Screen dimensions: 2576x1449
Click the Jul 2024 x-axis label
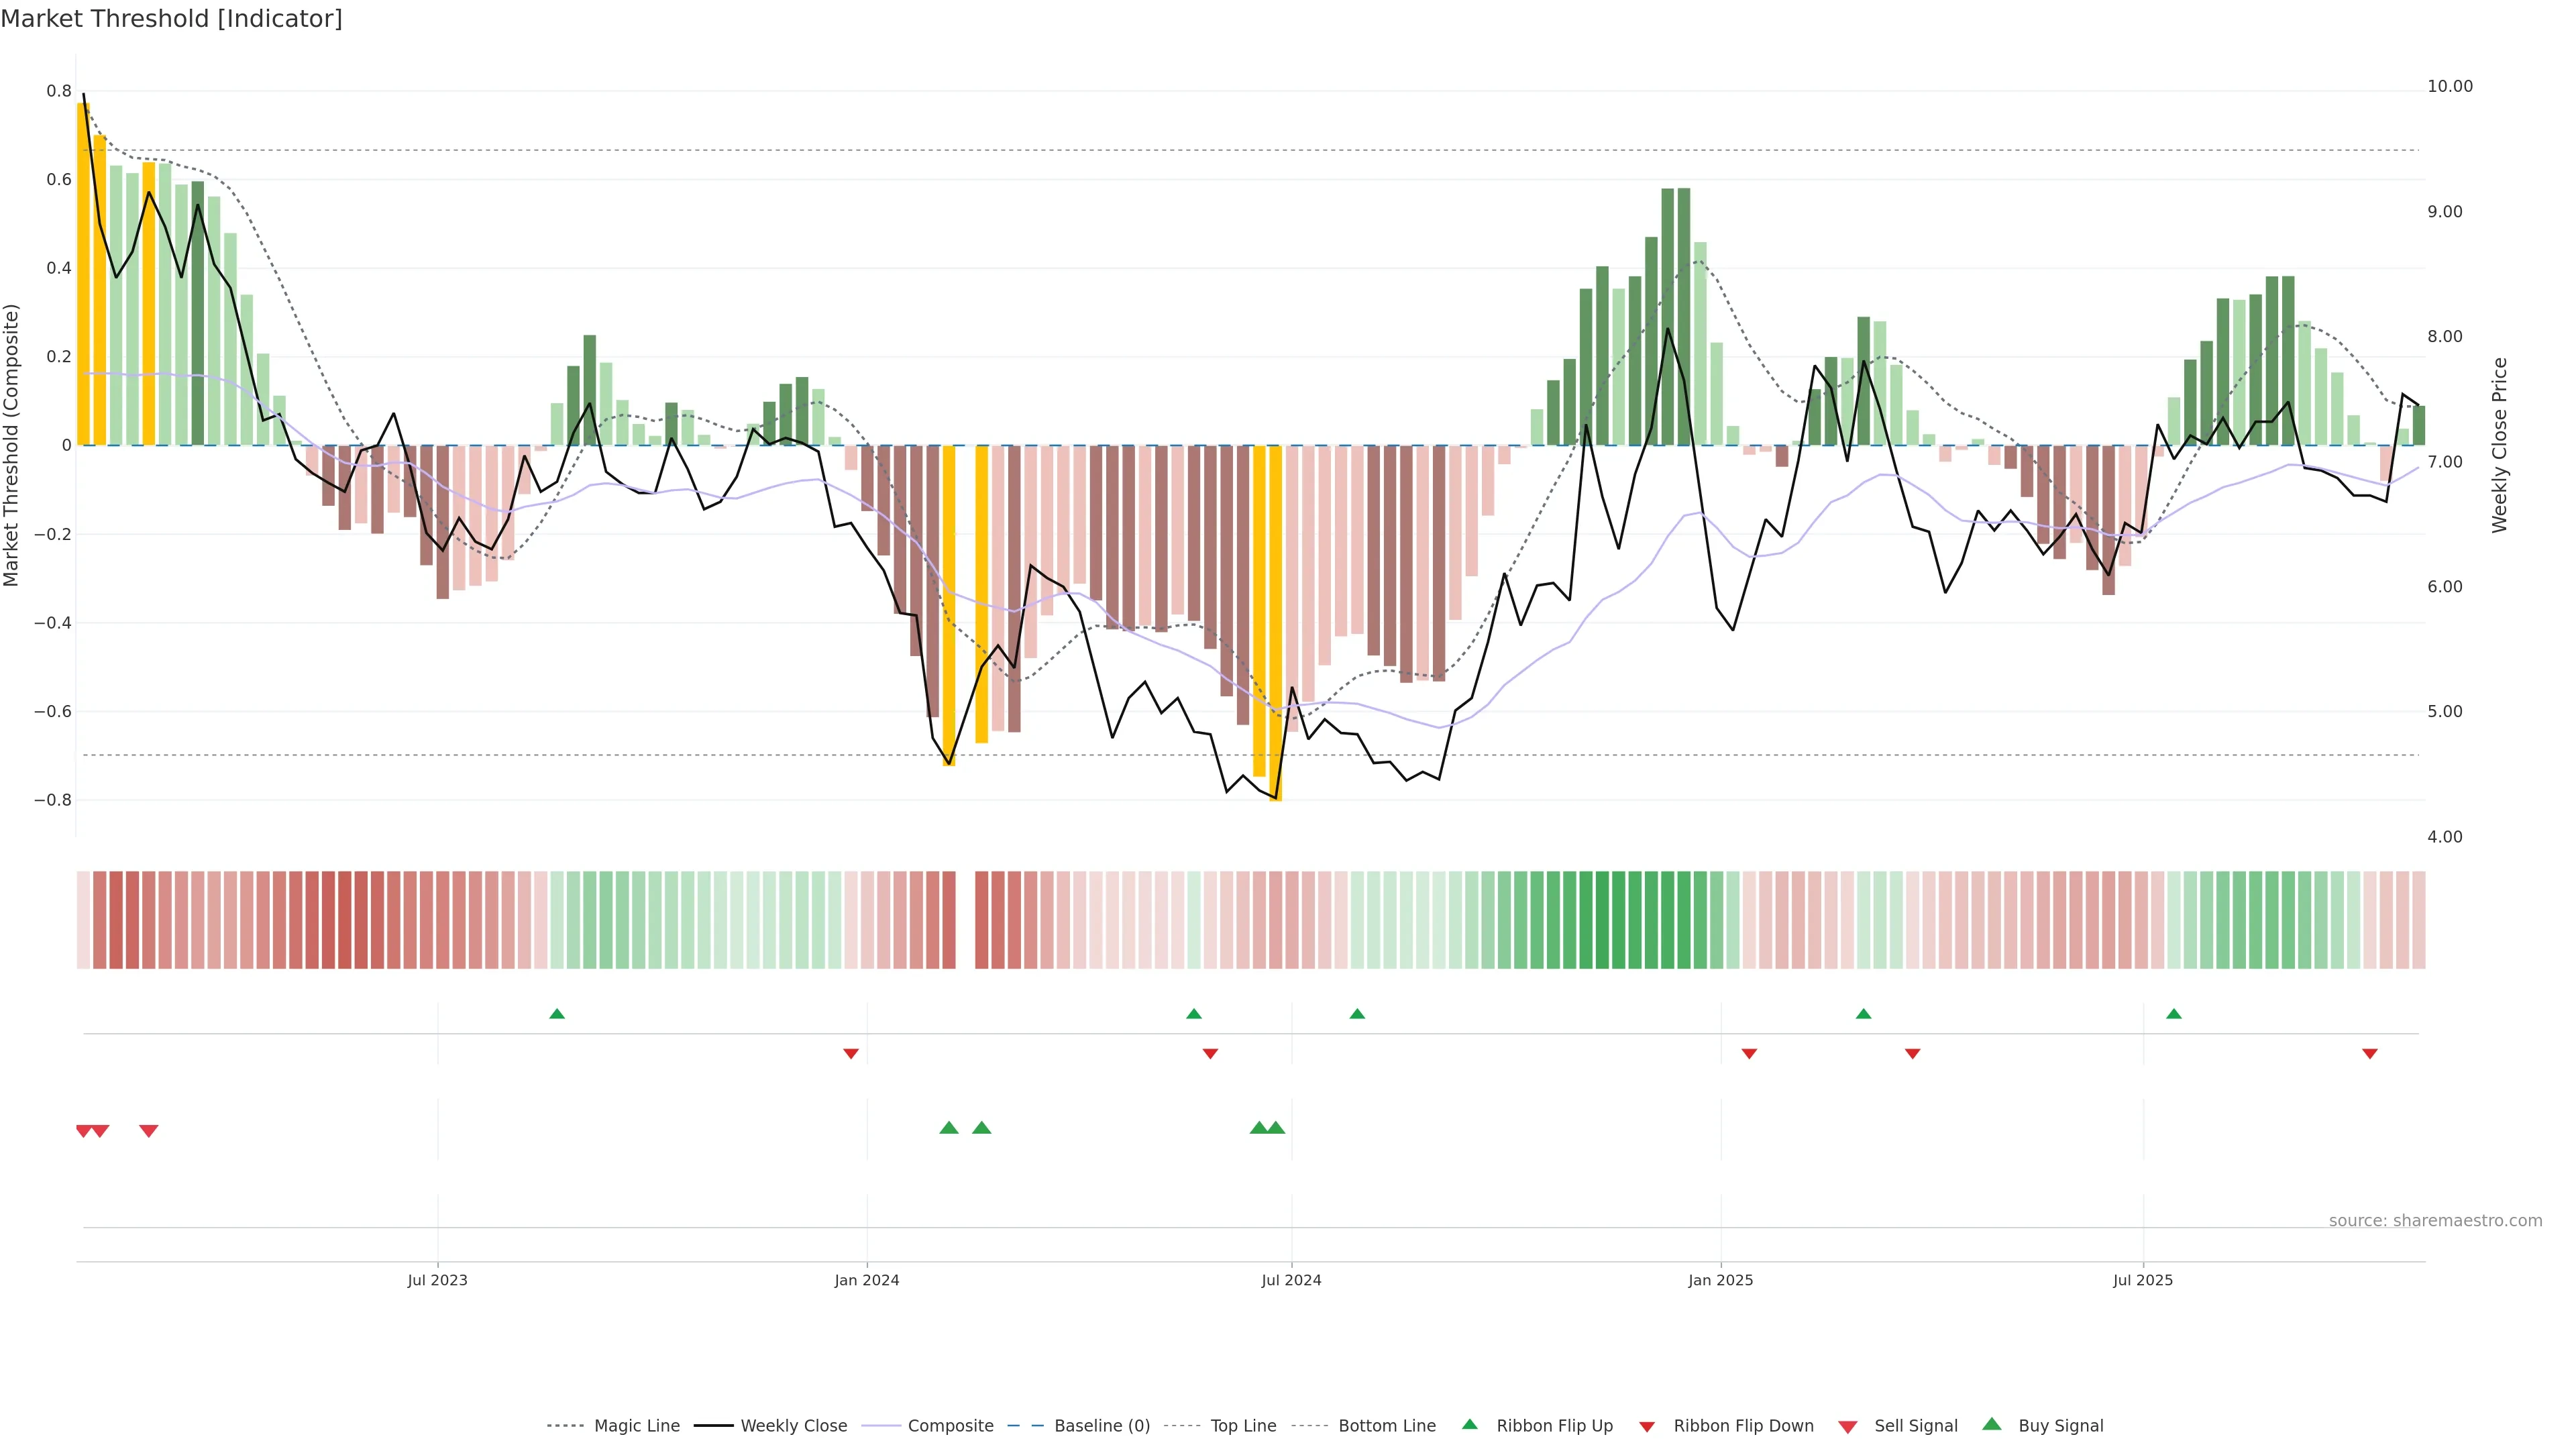click(1291, 1280)
